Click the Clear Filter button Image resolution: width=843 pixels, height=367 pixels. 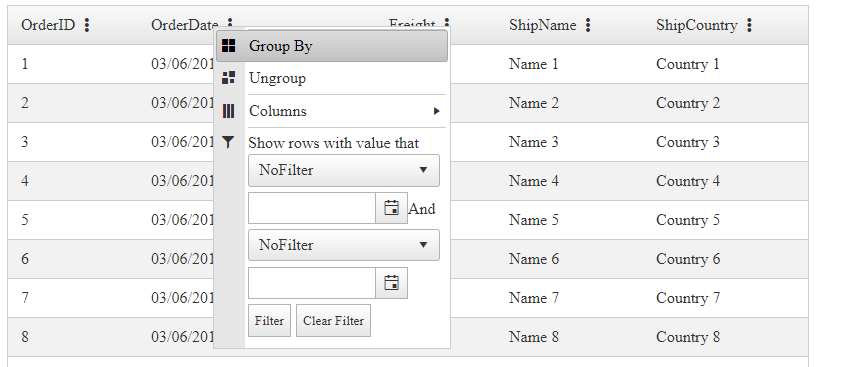click(333, 321)
